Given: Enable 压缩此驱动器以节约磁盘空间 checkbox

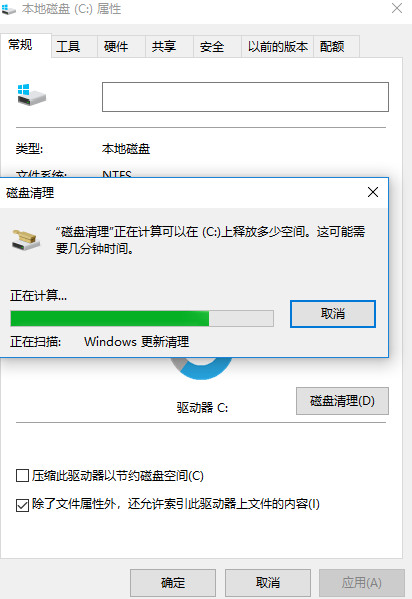Looking at the screenshot, I should point(23,476).
